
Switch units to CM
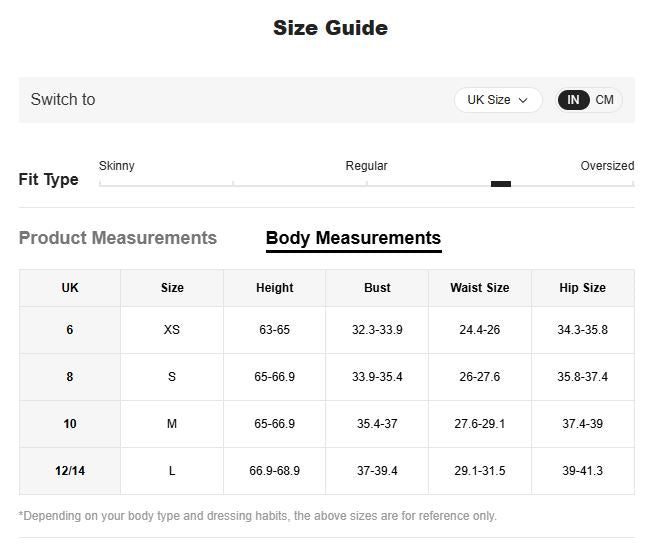[x=605, y=100]
